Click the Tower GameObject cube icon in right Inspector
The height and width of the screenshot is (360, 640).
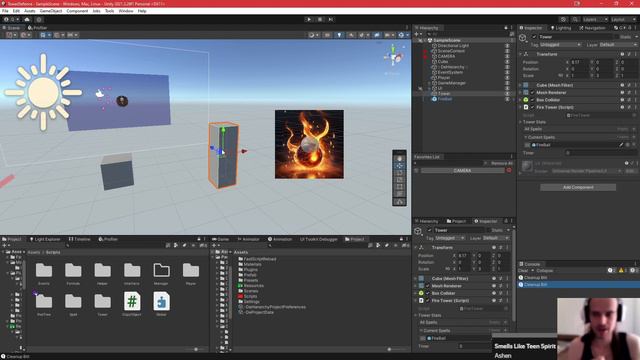522,38
